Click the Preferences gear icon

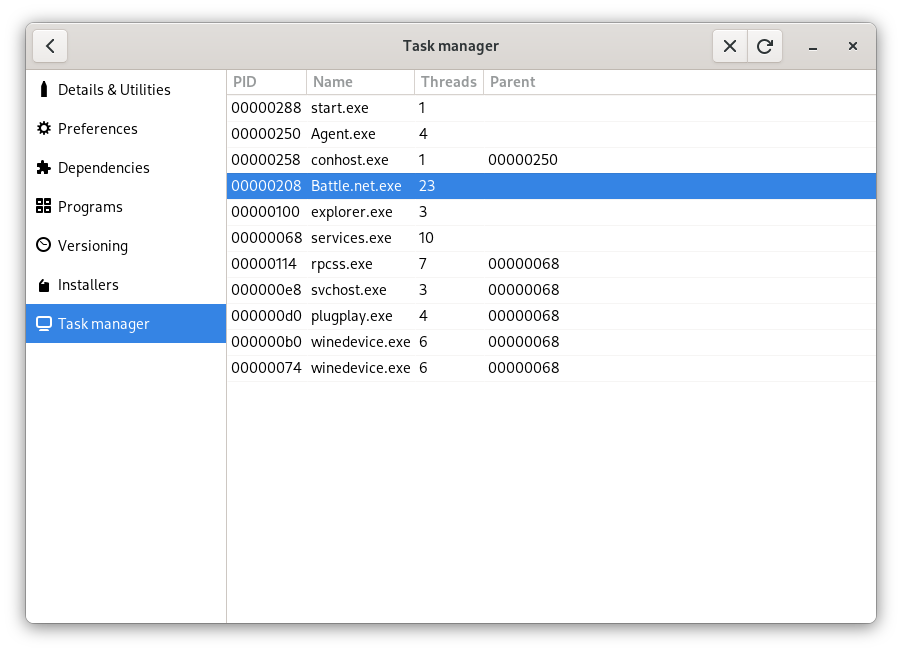pos(42,128)
